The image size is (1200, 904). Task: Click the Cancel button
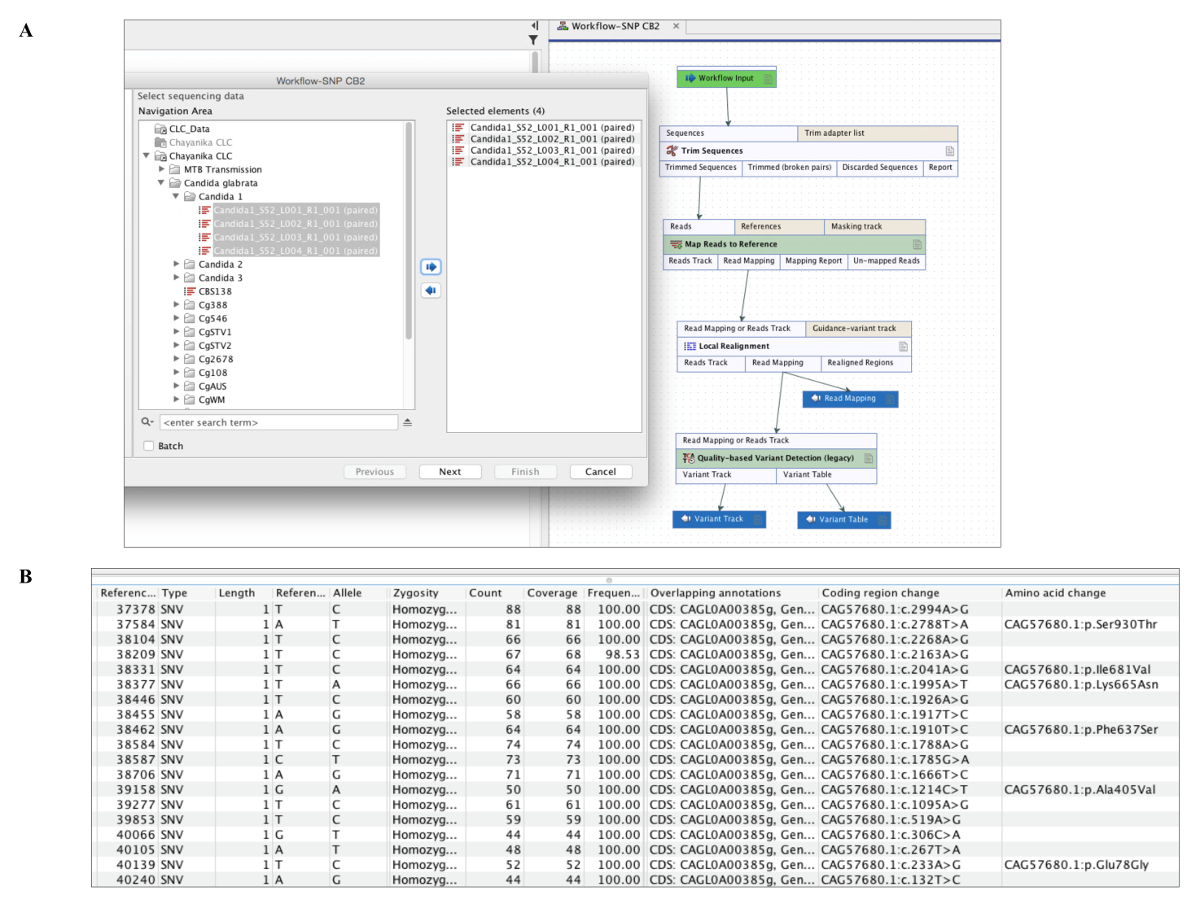click(x=600, y=472)
